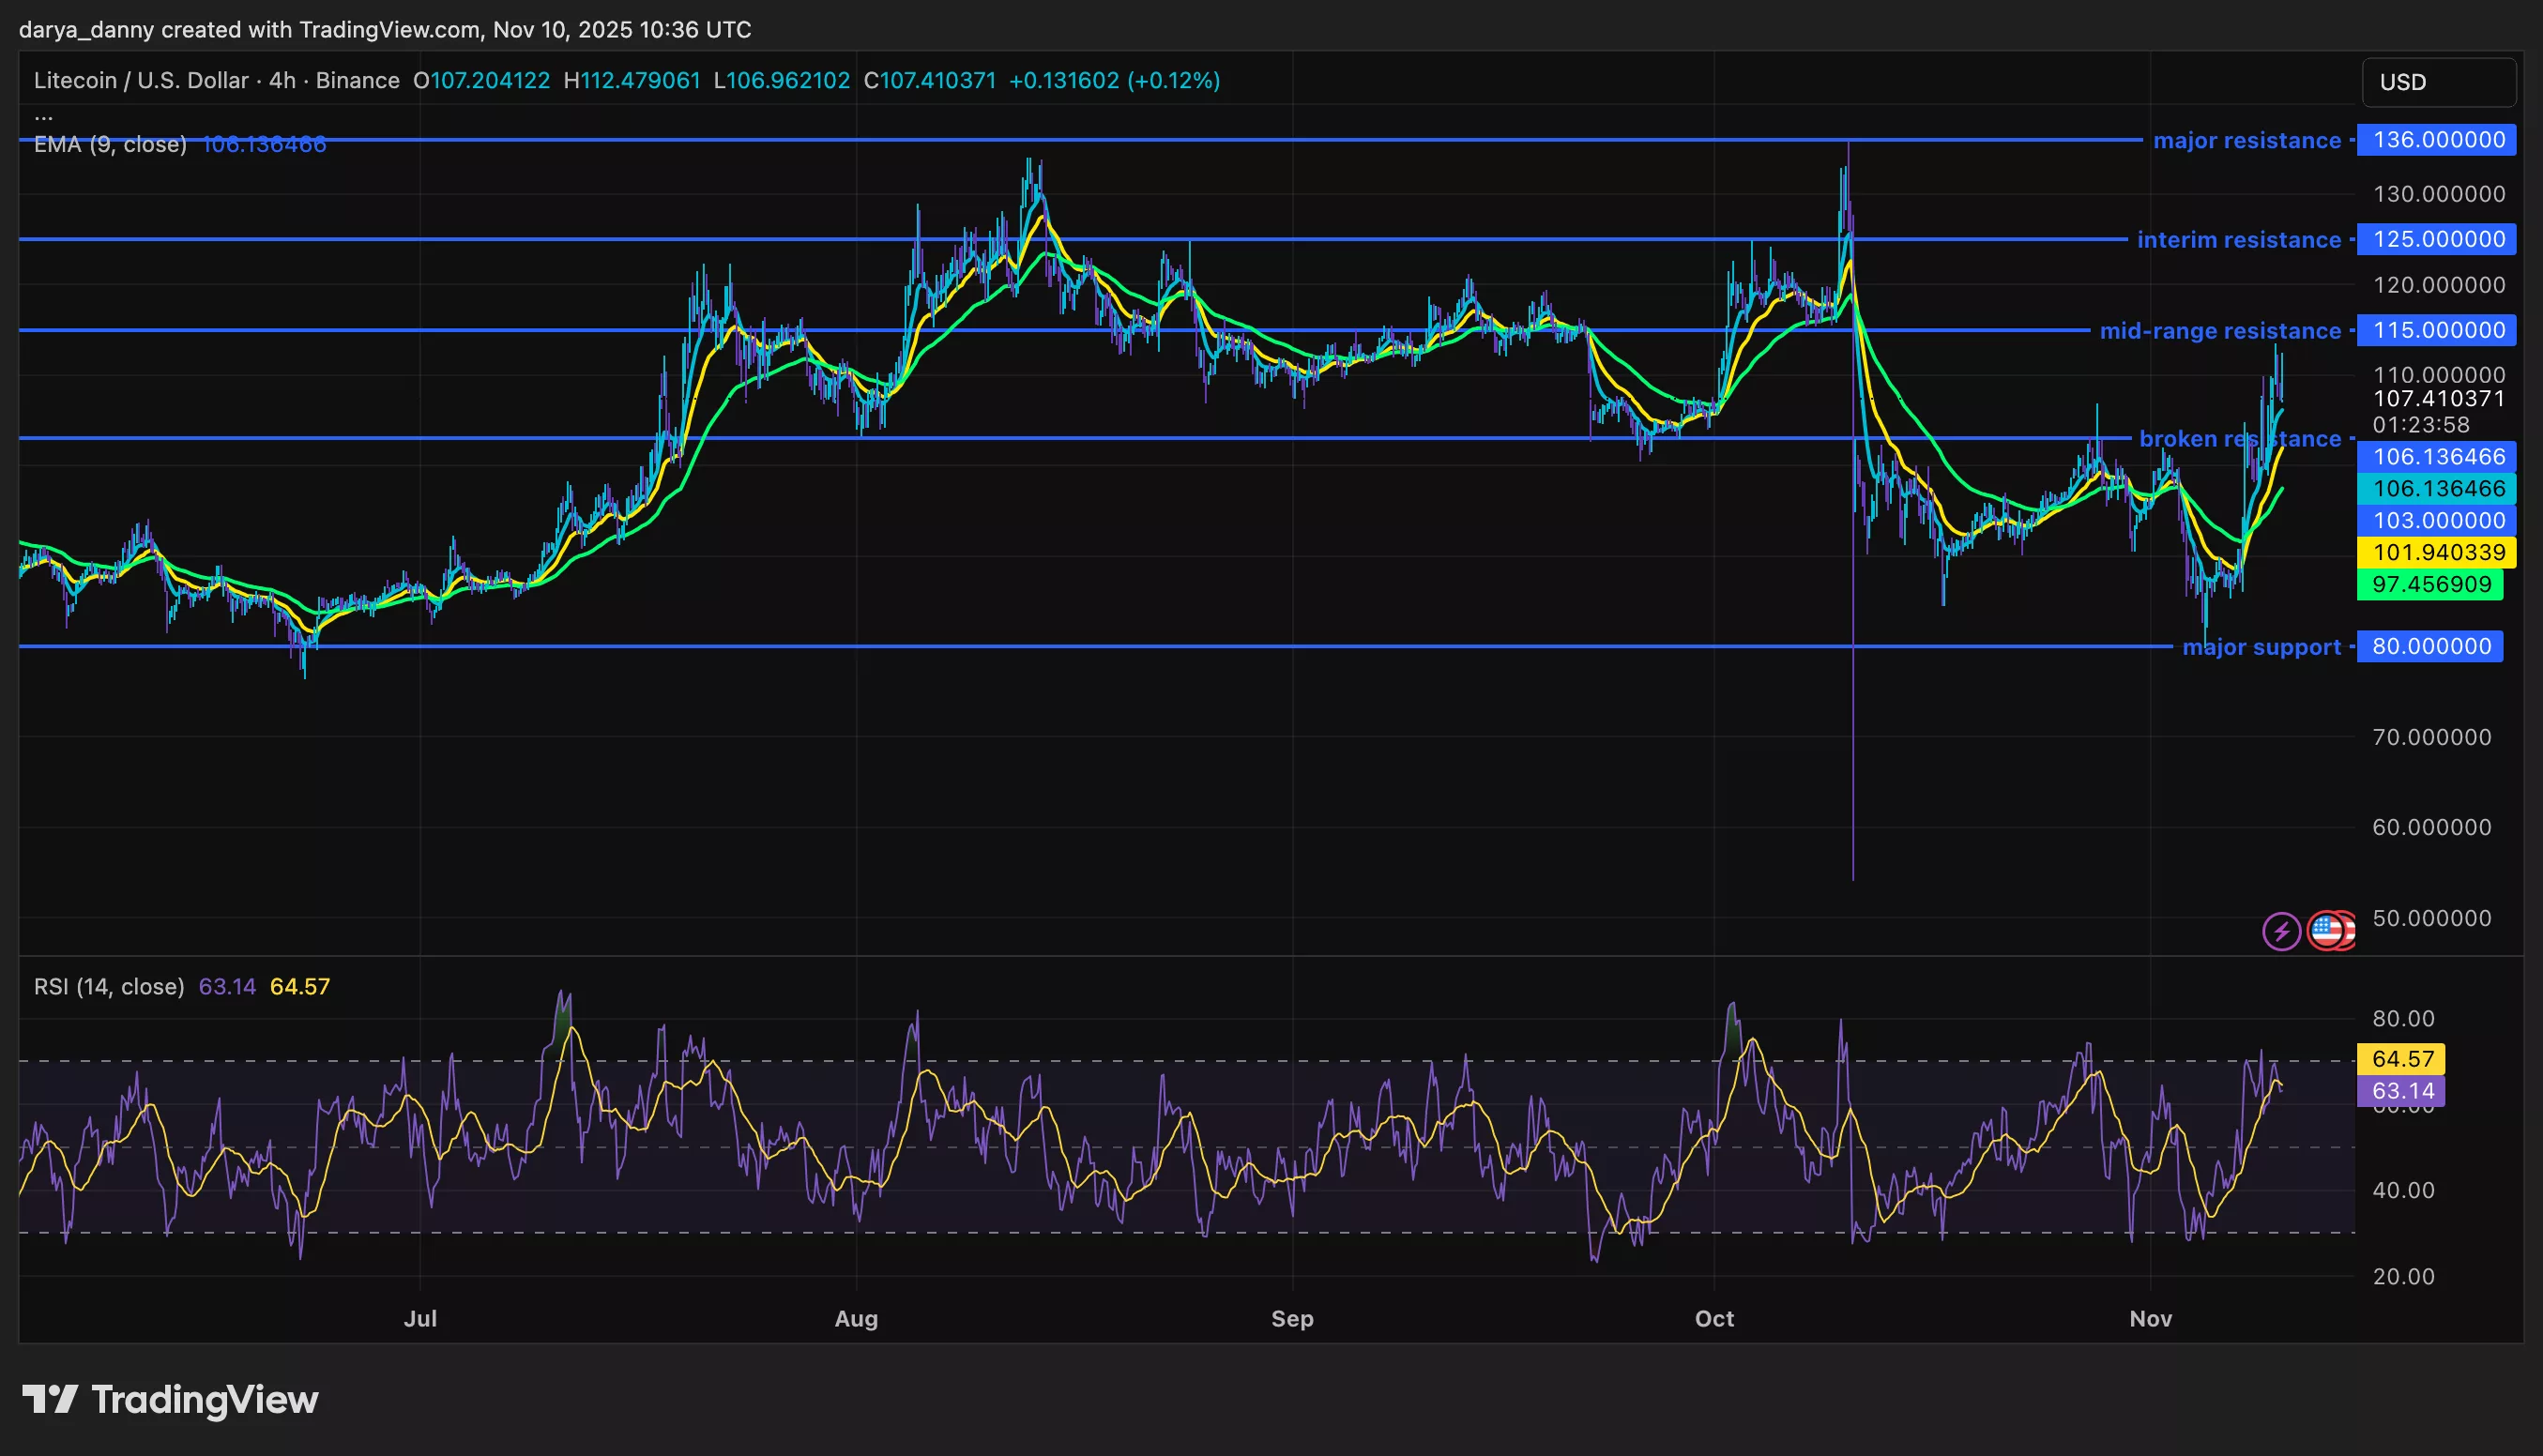Open the ellipsis more-options menu under the ticker
Screen dimensions: 2543x1456
(x=44, y=115)
